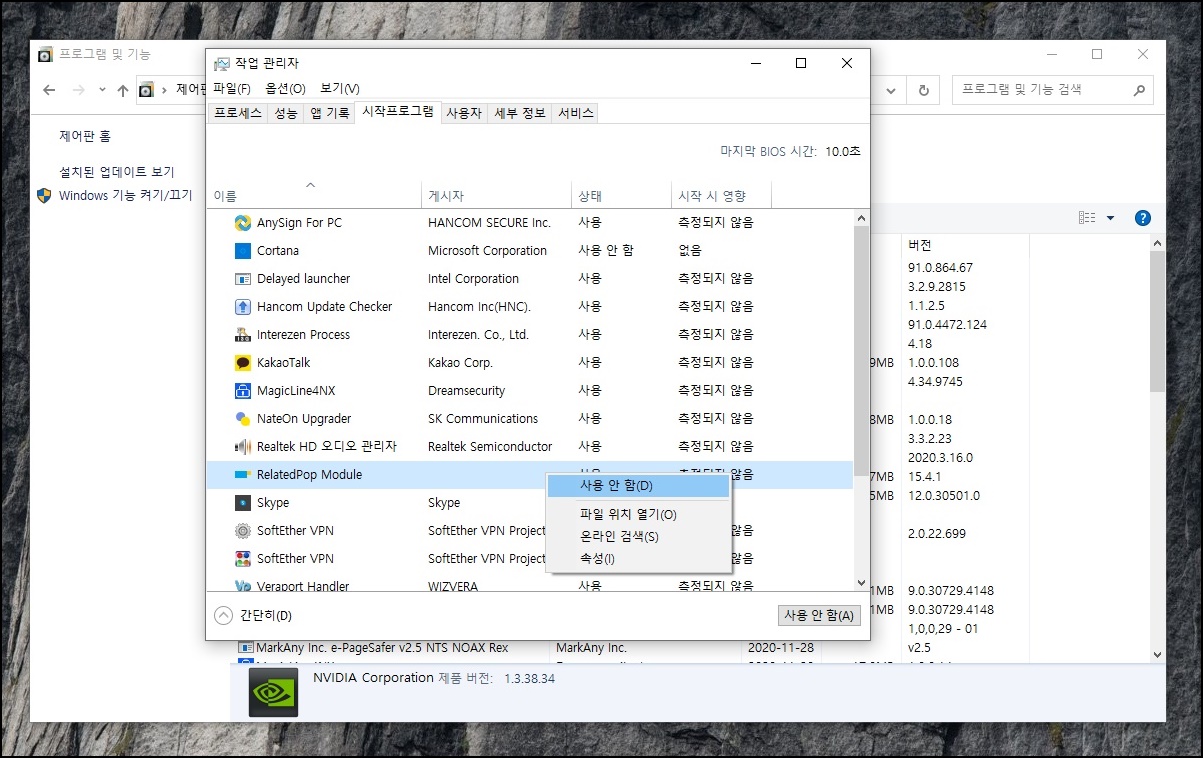Click version 91.0.4472.124 in Programs list
The height and width of the screenshot is (758, 1203).
pyautogui.click(x=948, y=325)
